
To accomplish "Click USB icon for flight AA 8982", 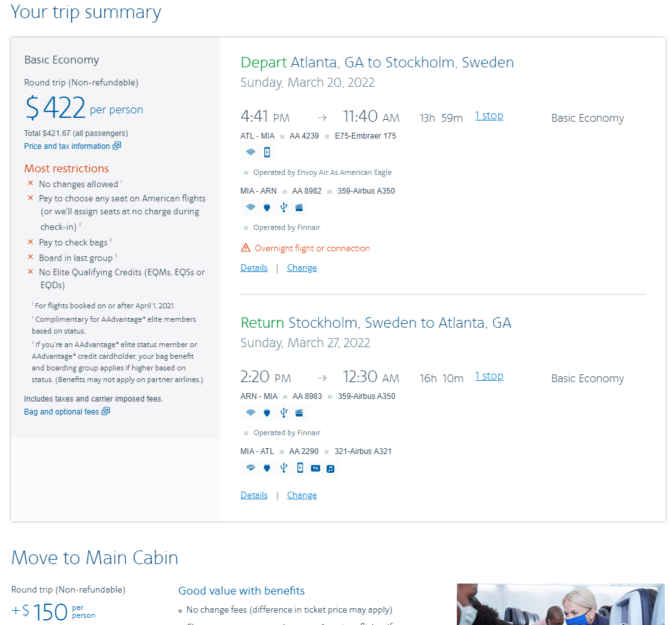I will point(283,208).
